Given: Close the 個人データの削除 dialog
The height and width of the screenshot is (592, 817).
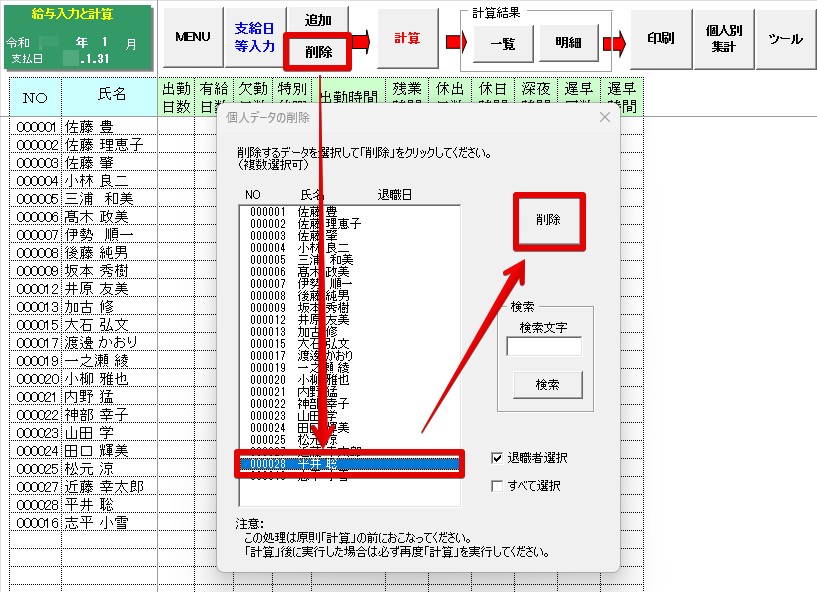Looking at the screenshot, I should 604,117.
